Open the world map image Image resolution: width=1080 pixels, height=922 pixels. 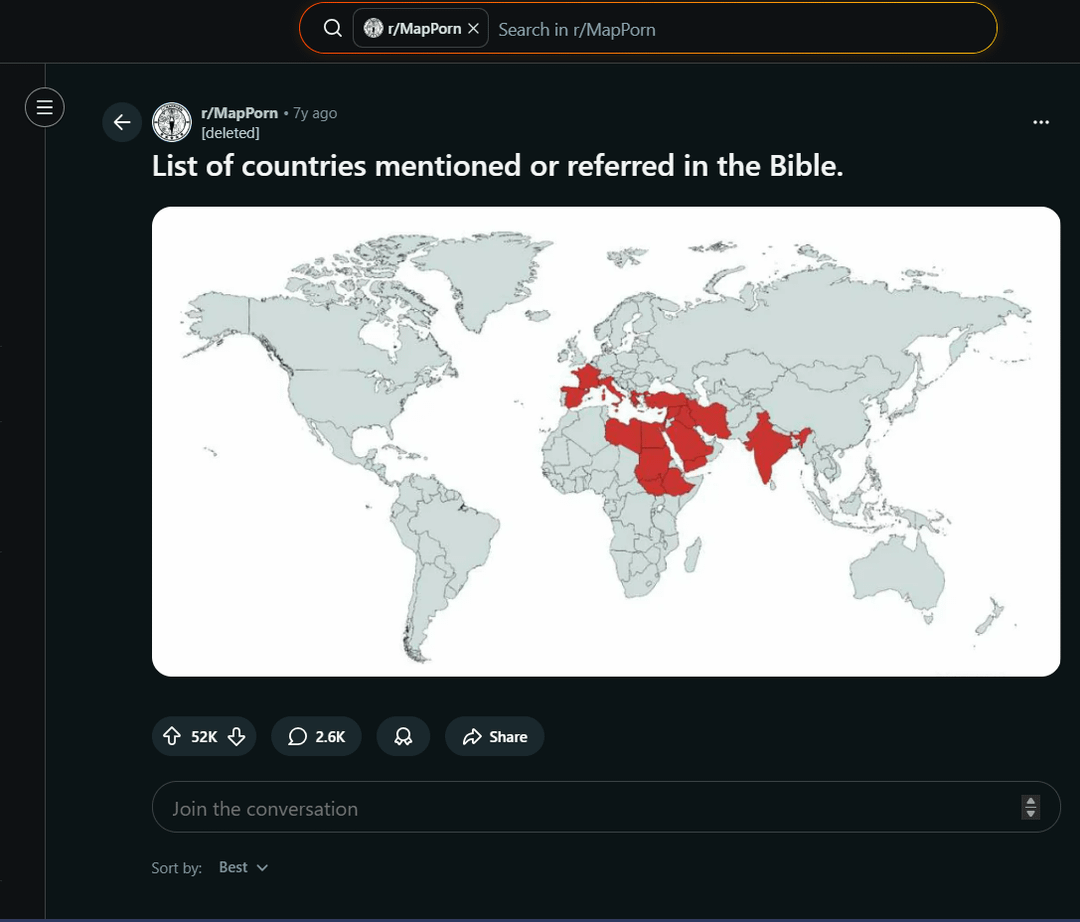pyautogui.click(x=605, y=441)
